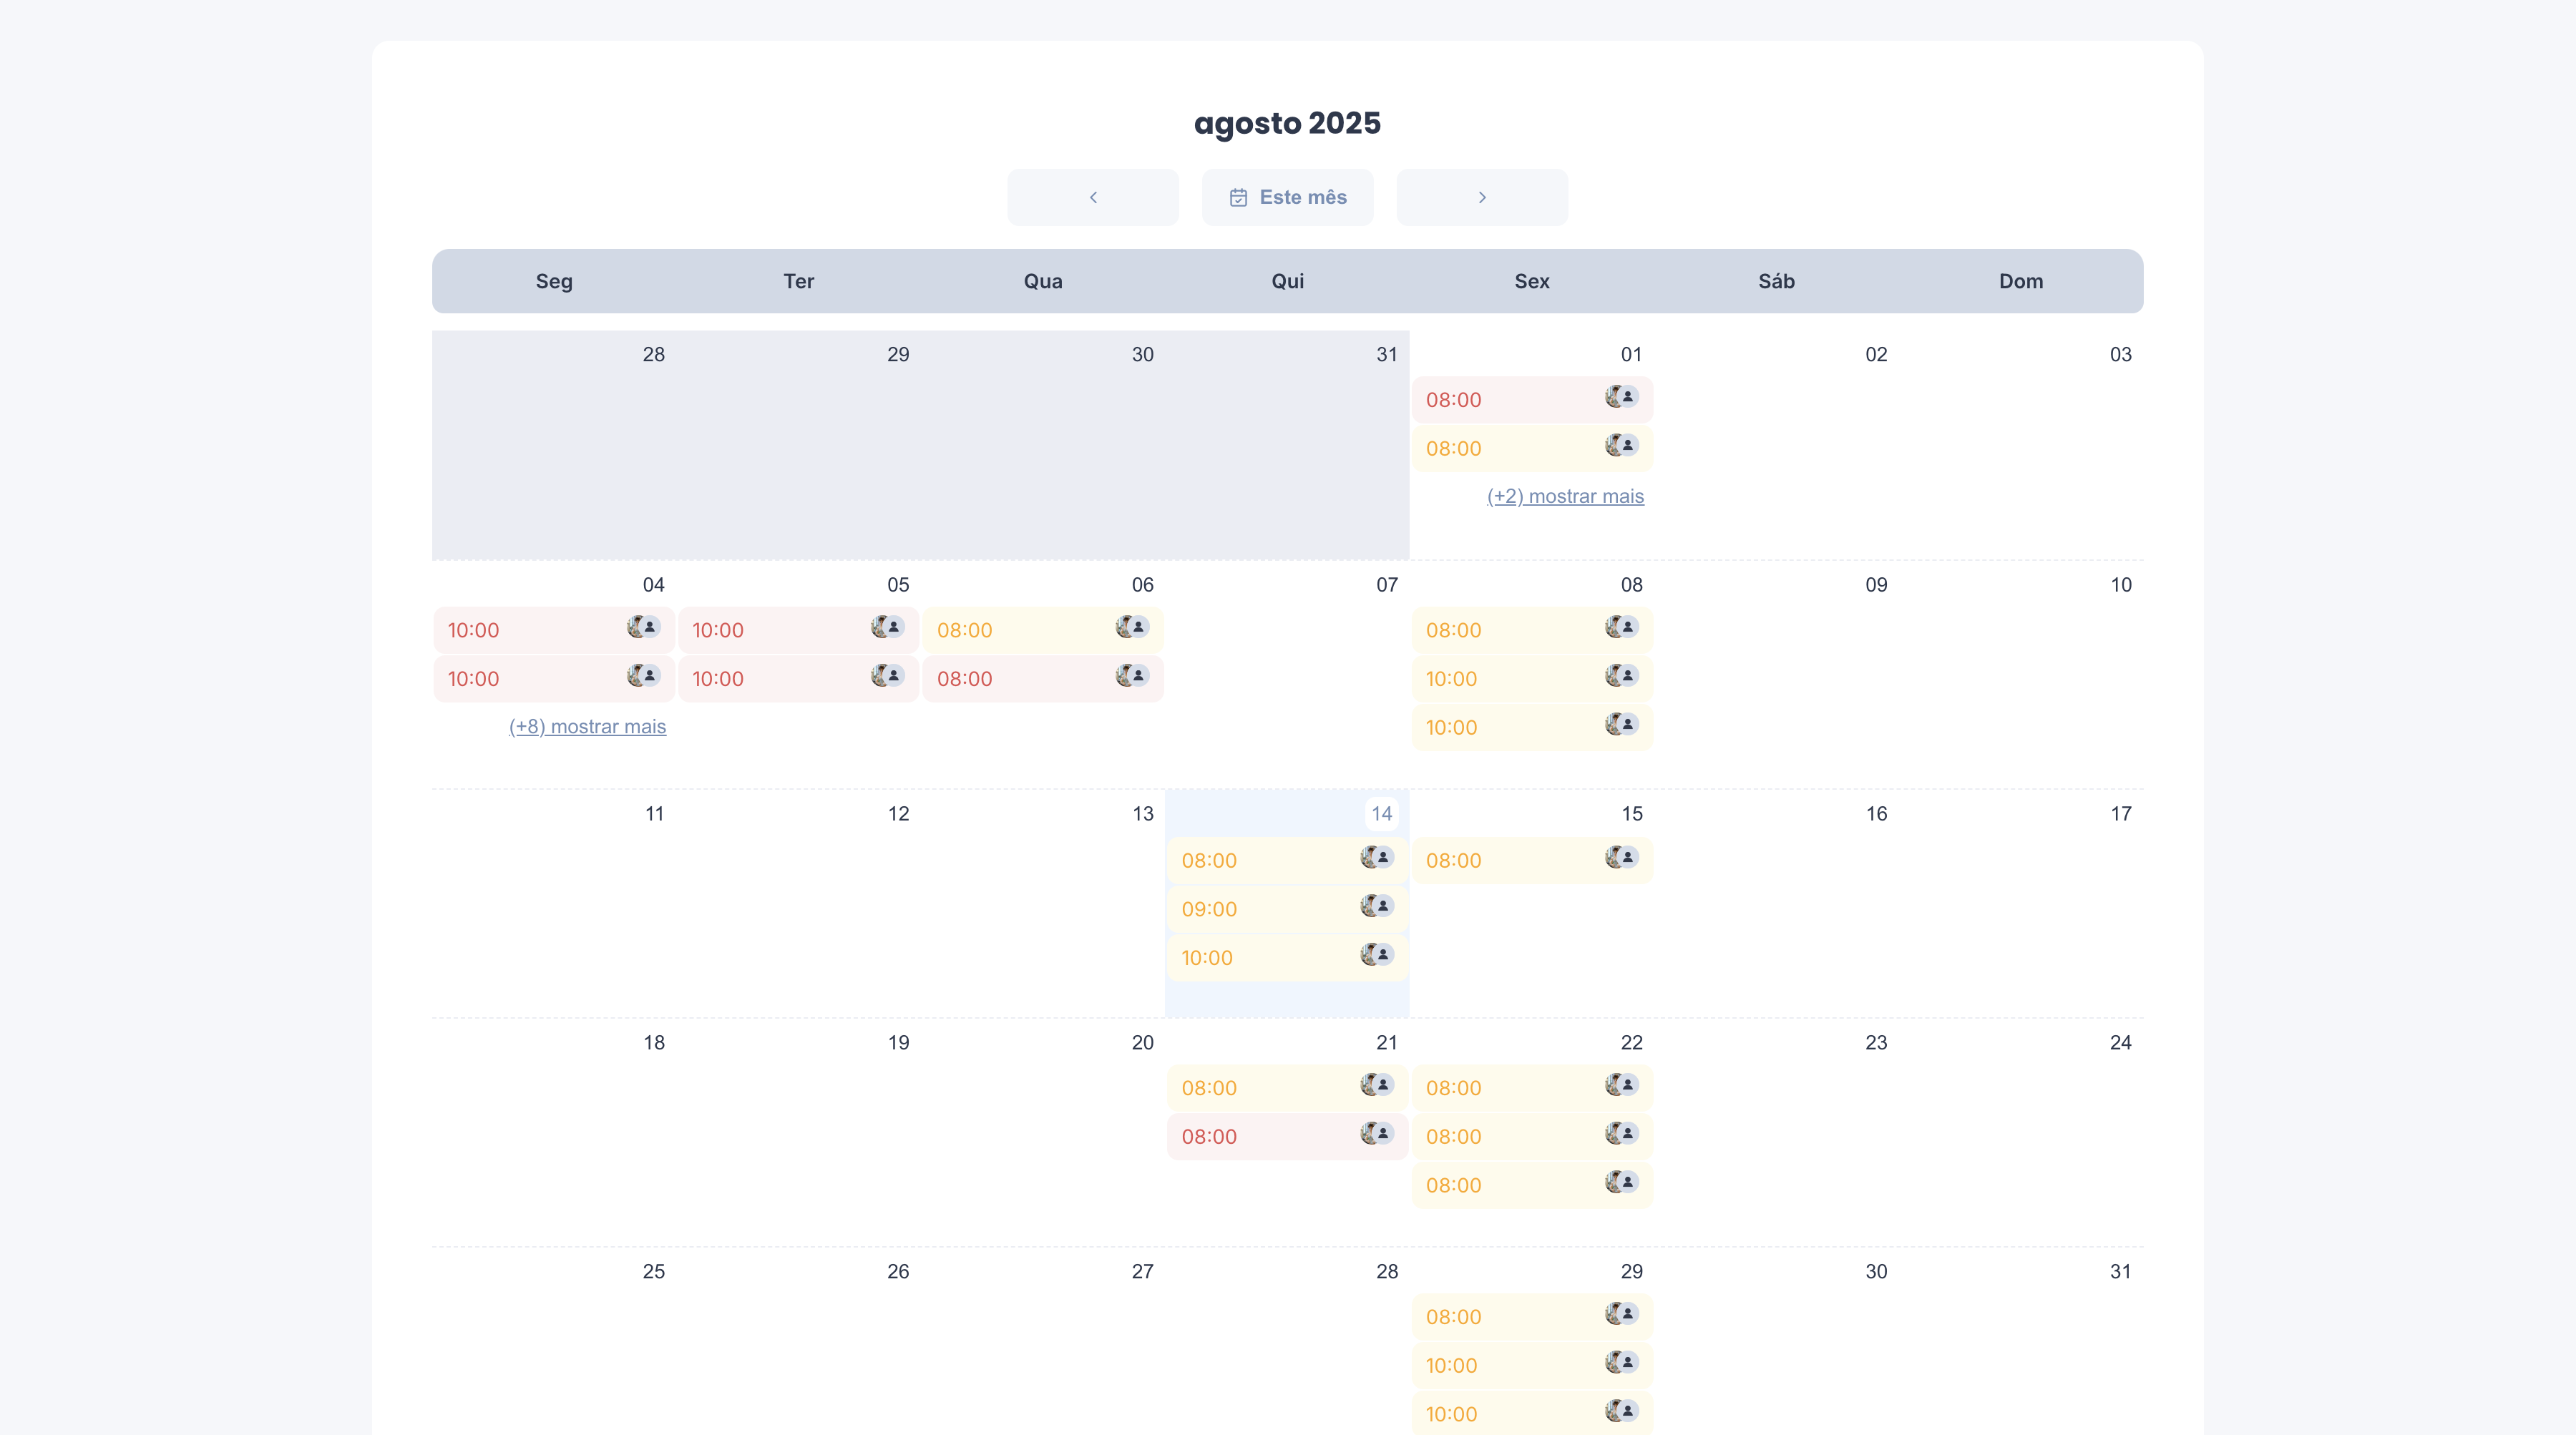This screenshot has height=1435, width=2576.
Task: Click the avatar icon on the first 10:00 event of August 5
Action: click(886, 628)
